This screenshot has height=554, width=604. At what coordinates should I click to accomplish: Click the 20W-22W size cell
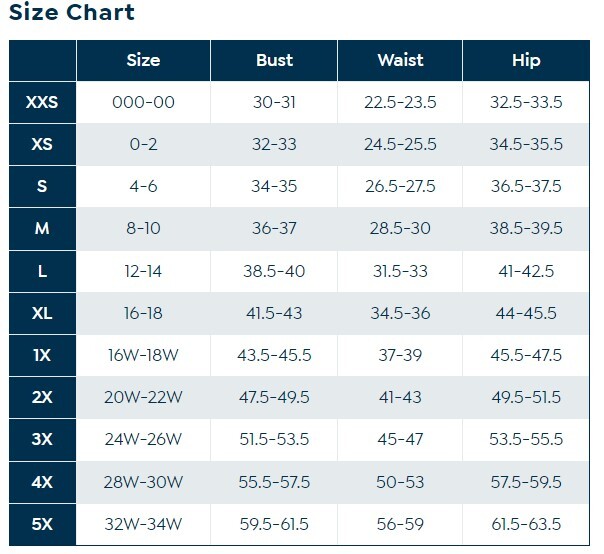[143, 397]
